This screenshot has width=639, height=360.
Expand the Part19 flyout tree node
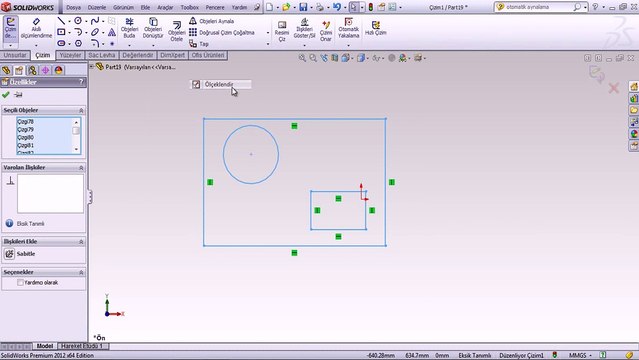click(x=92, y=66)
